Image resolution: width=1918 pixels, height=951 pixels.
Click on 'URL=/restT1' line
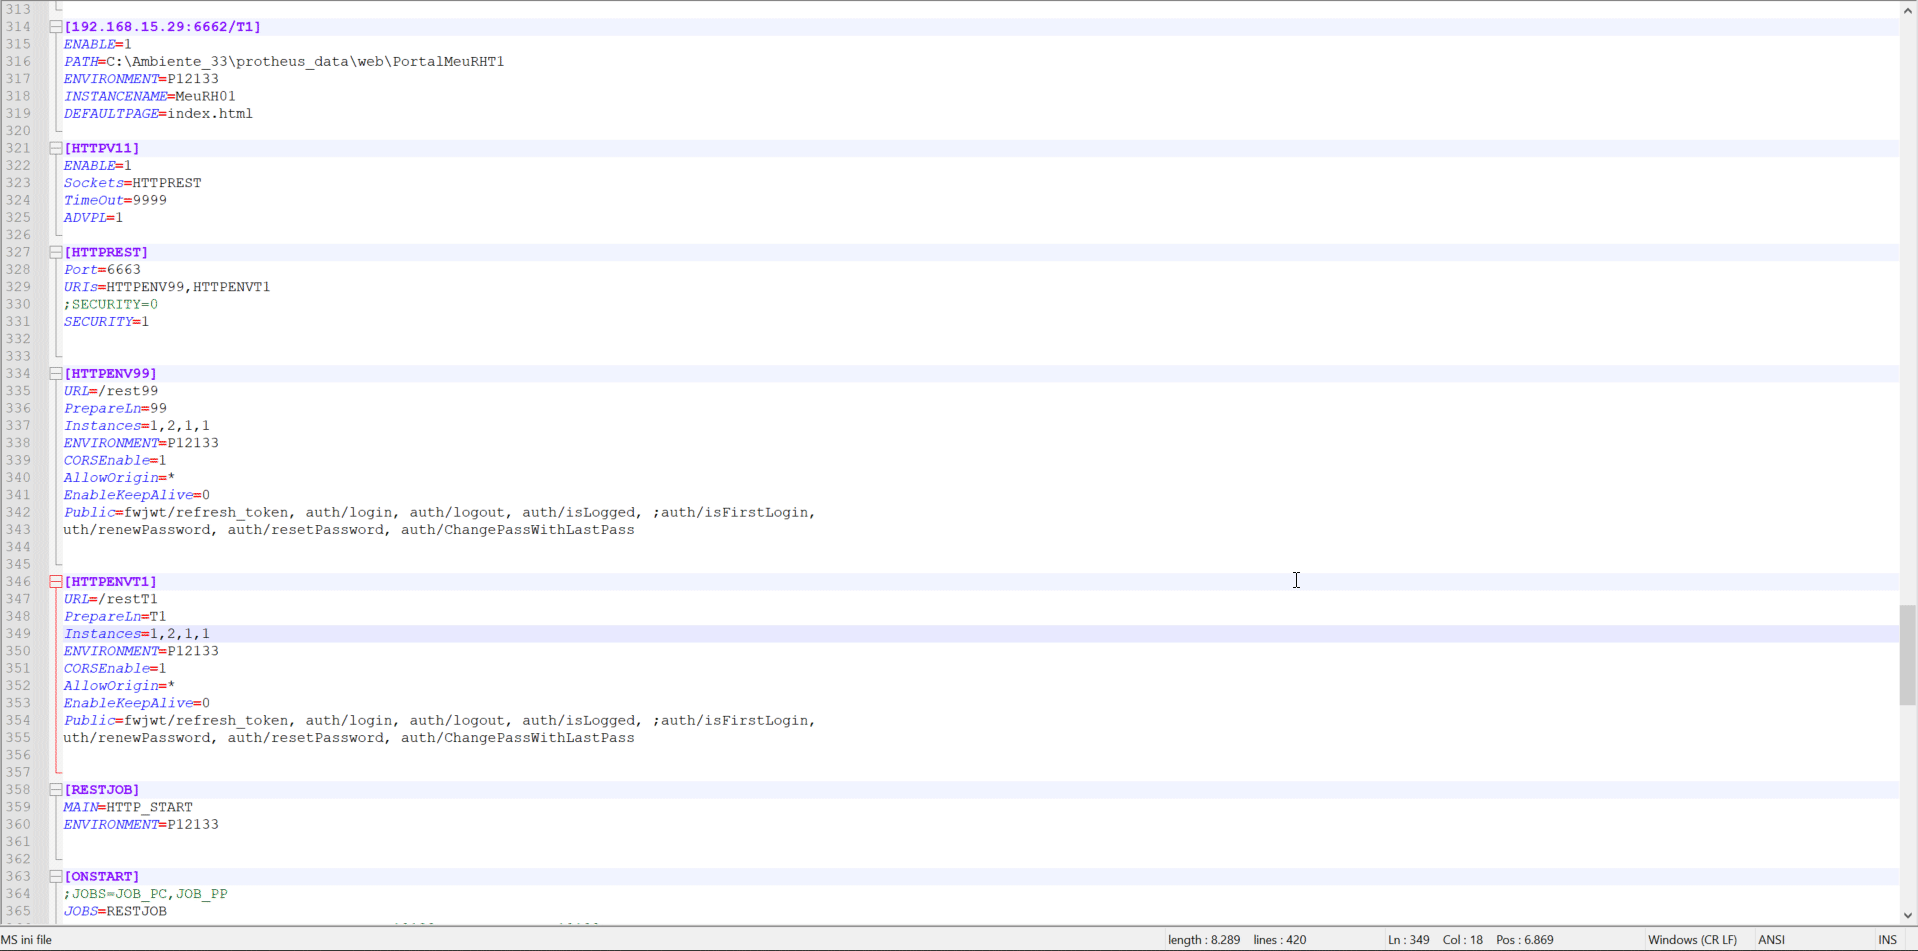tap(111, 599)
